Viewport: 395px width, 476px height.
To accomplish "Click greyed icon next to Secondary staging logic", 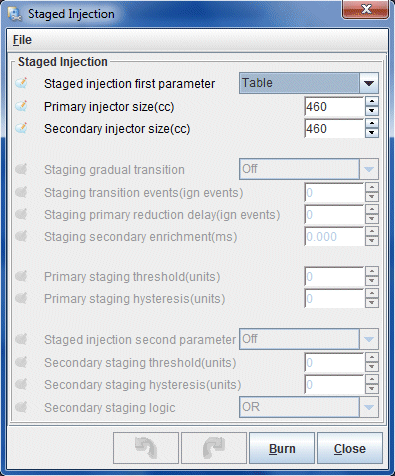I will tap(22, 407).
